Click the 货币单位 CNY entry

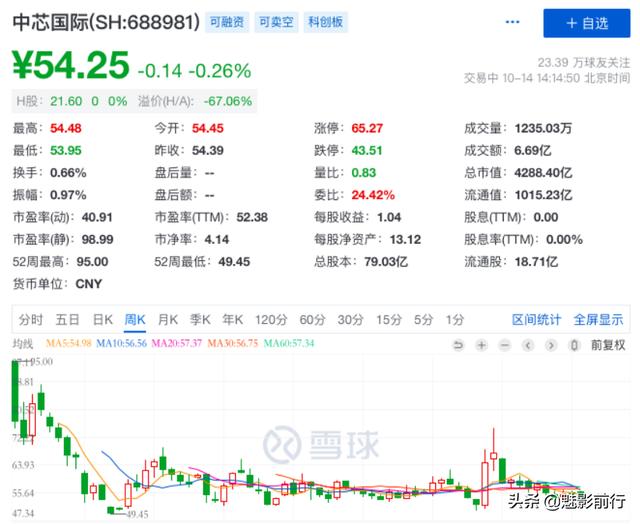(57, 284)
